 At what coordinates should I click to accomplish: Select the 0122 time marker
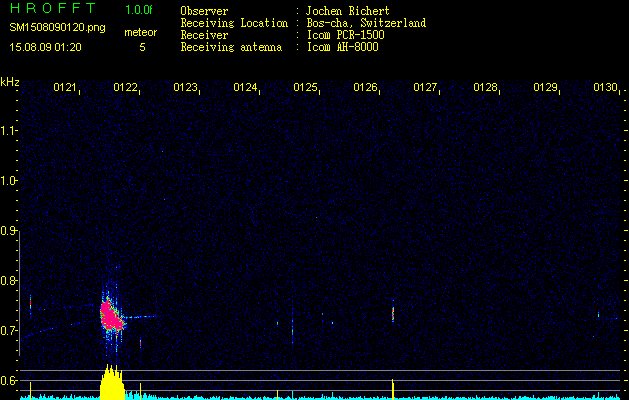125,87
